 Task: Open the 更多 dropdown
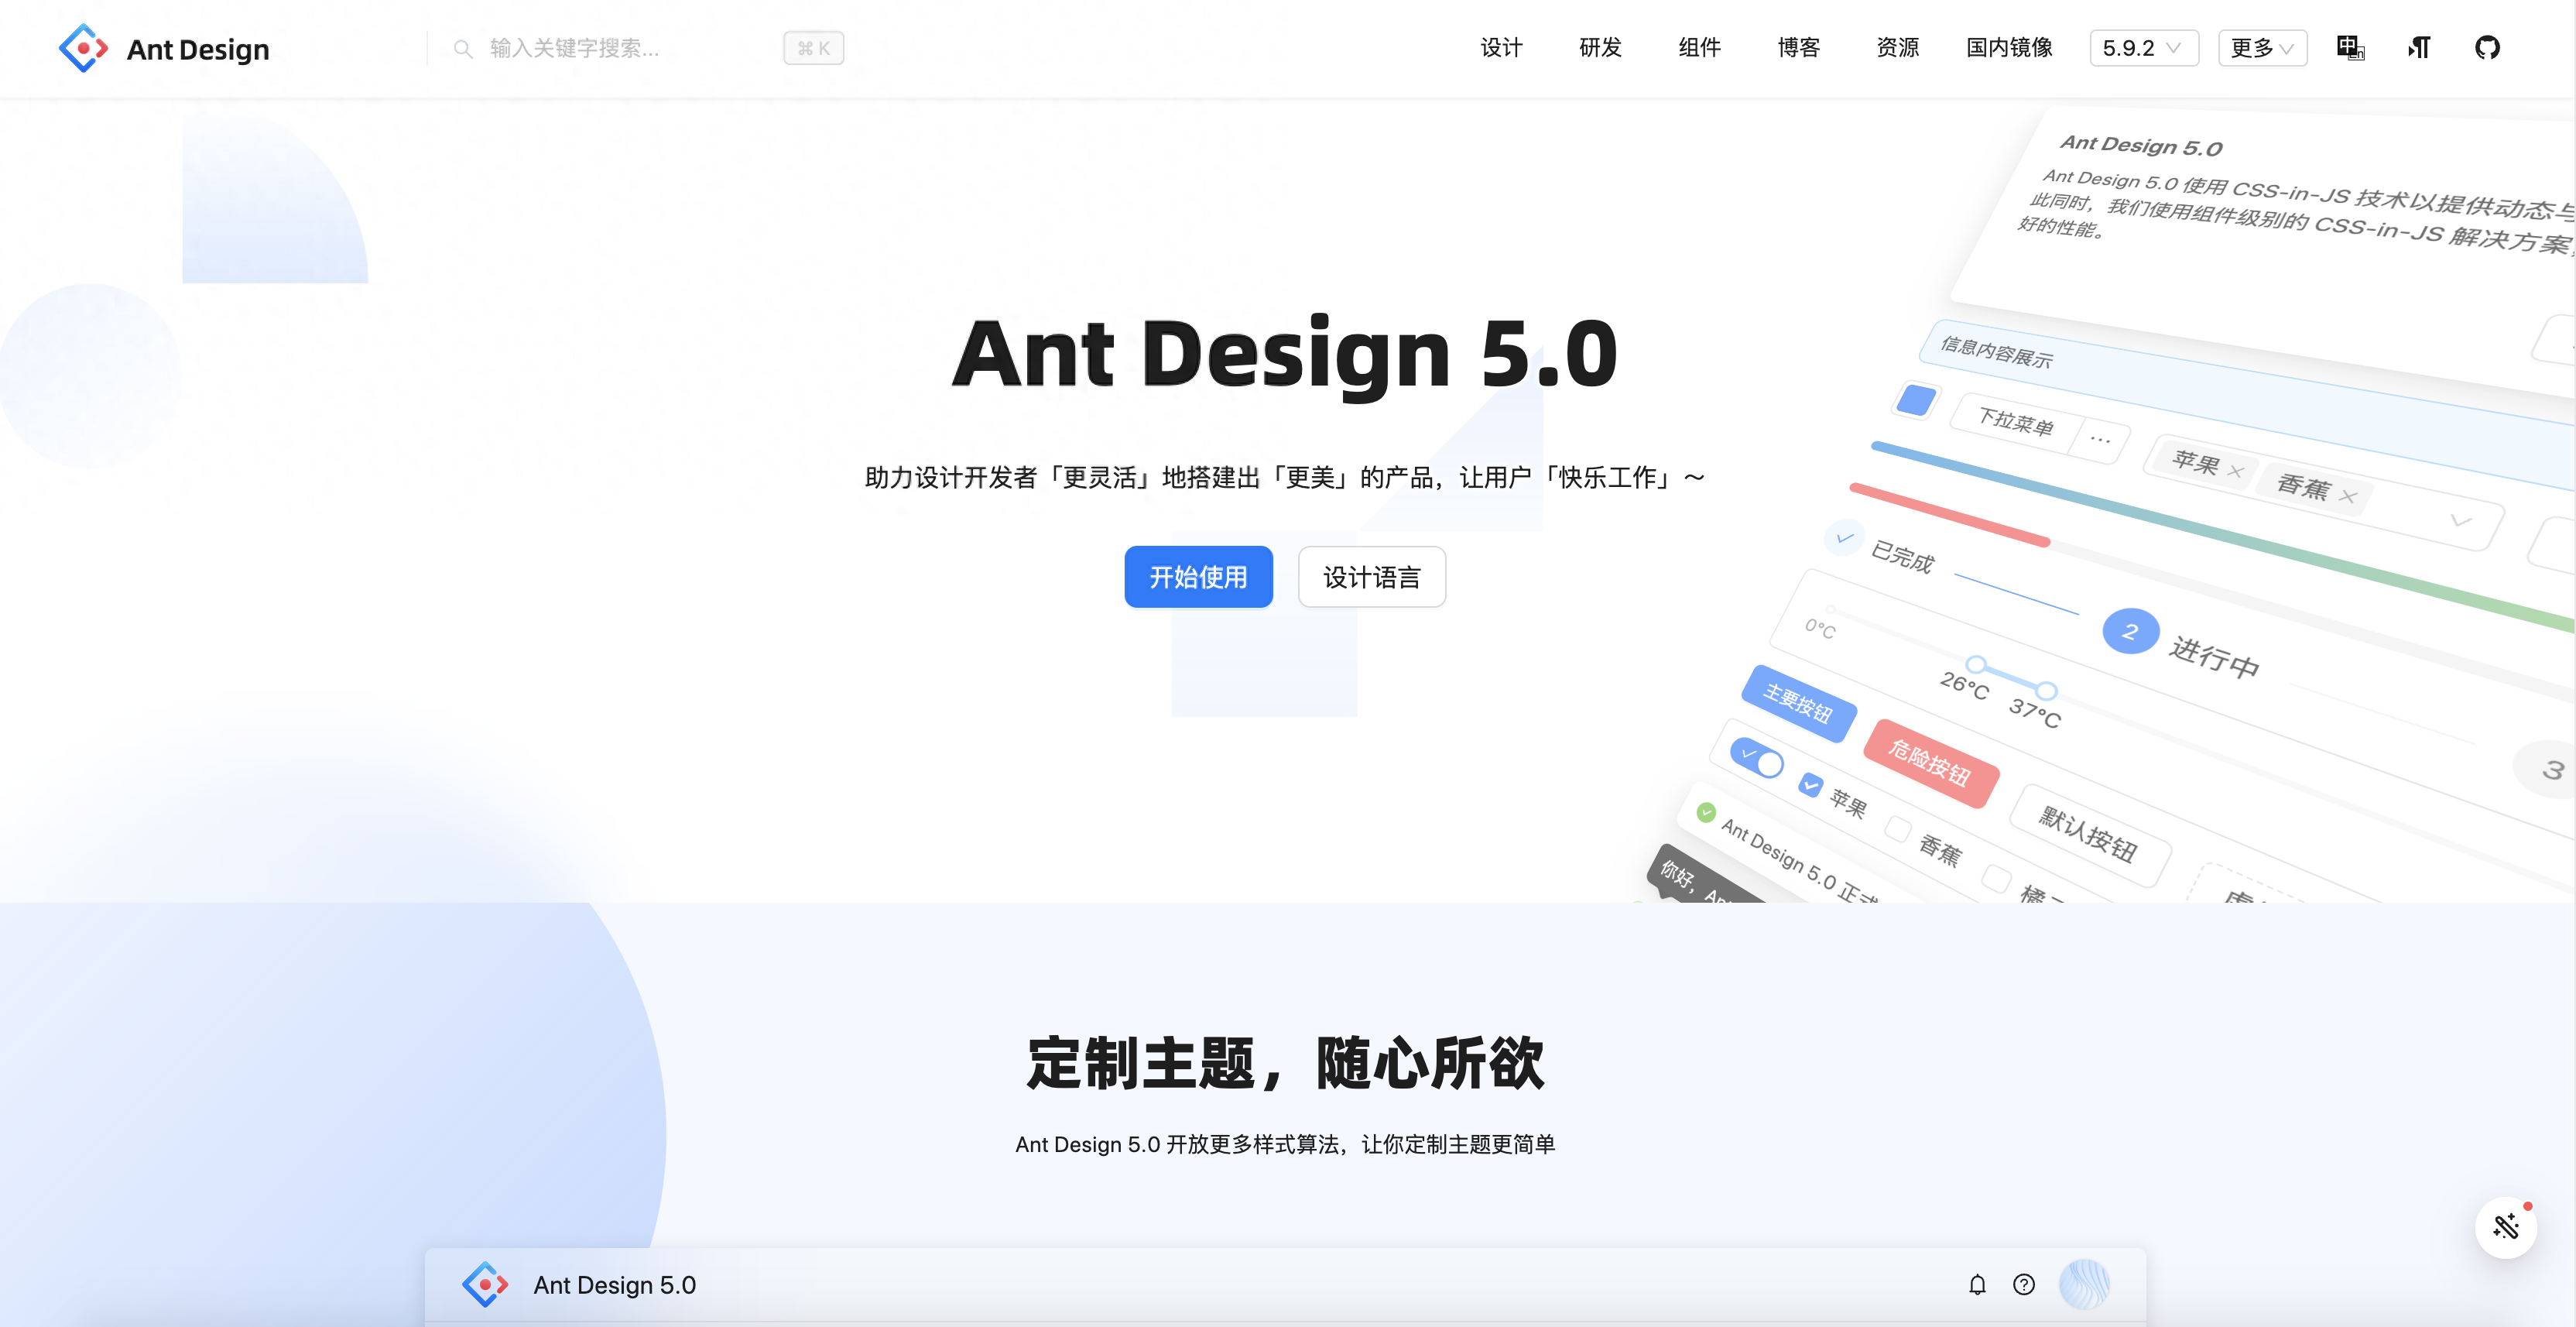(2262, 48)
